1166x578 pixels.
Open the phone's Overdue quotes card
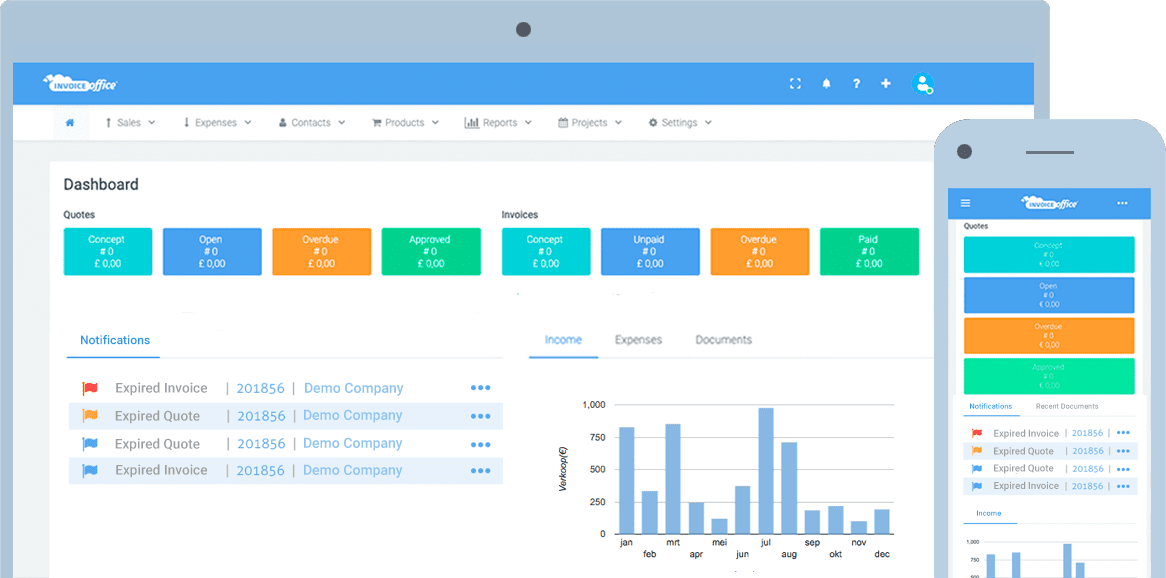pos(1049,335)
